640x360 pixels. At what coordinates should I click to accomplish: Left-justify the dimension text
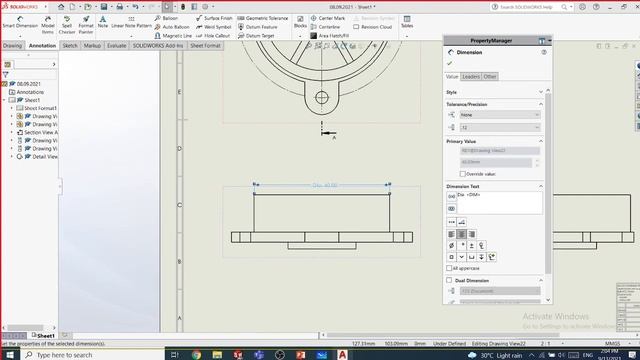click(x=451, y=234)
